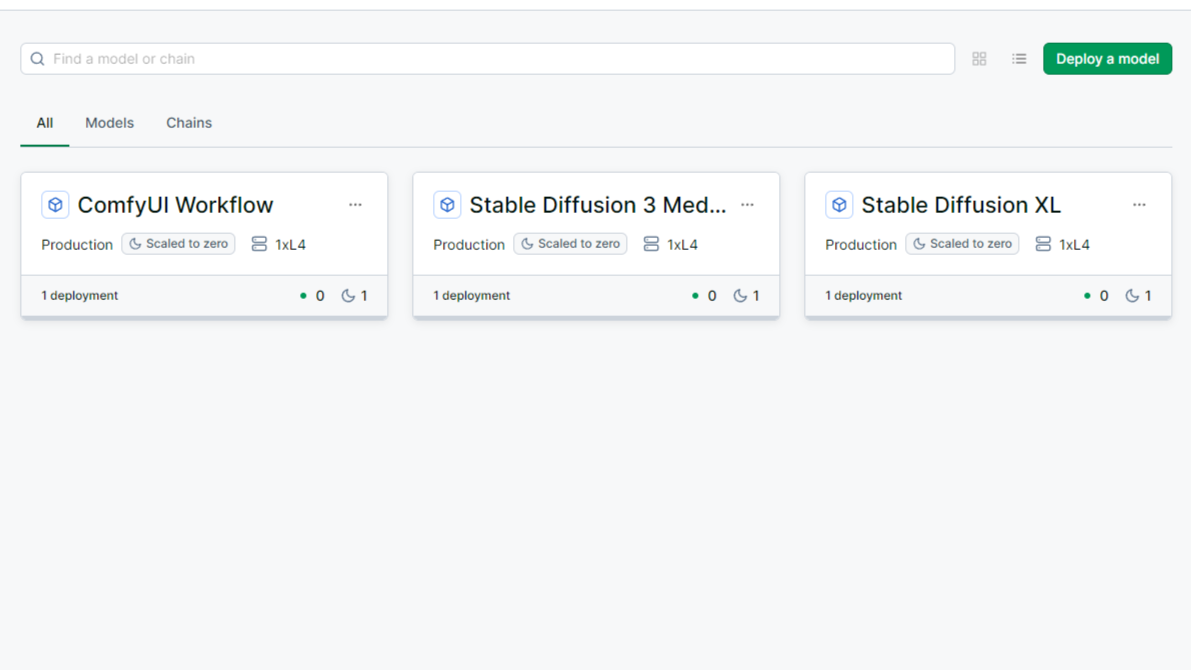Click Stable Diffusion 3 Med green dot indicator

click(695, 295)
